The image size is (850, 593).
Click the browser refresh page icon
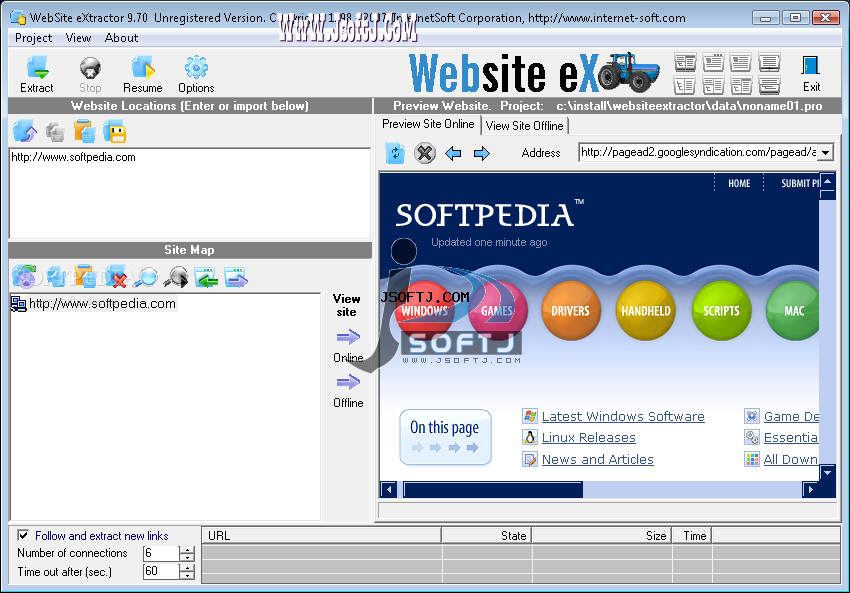395,153
